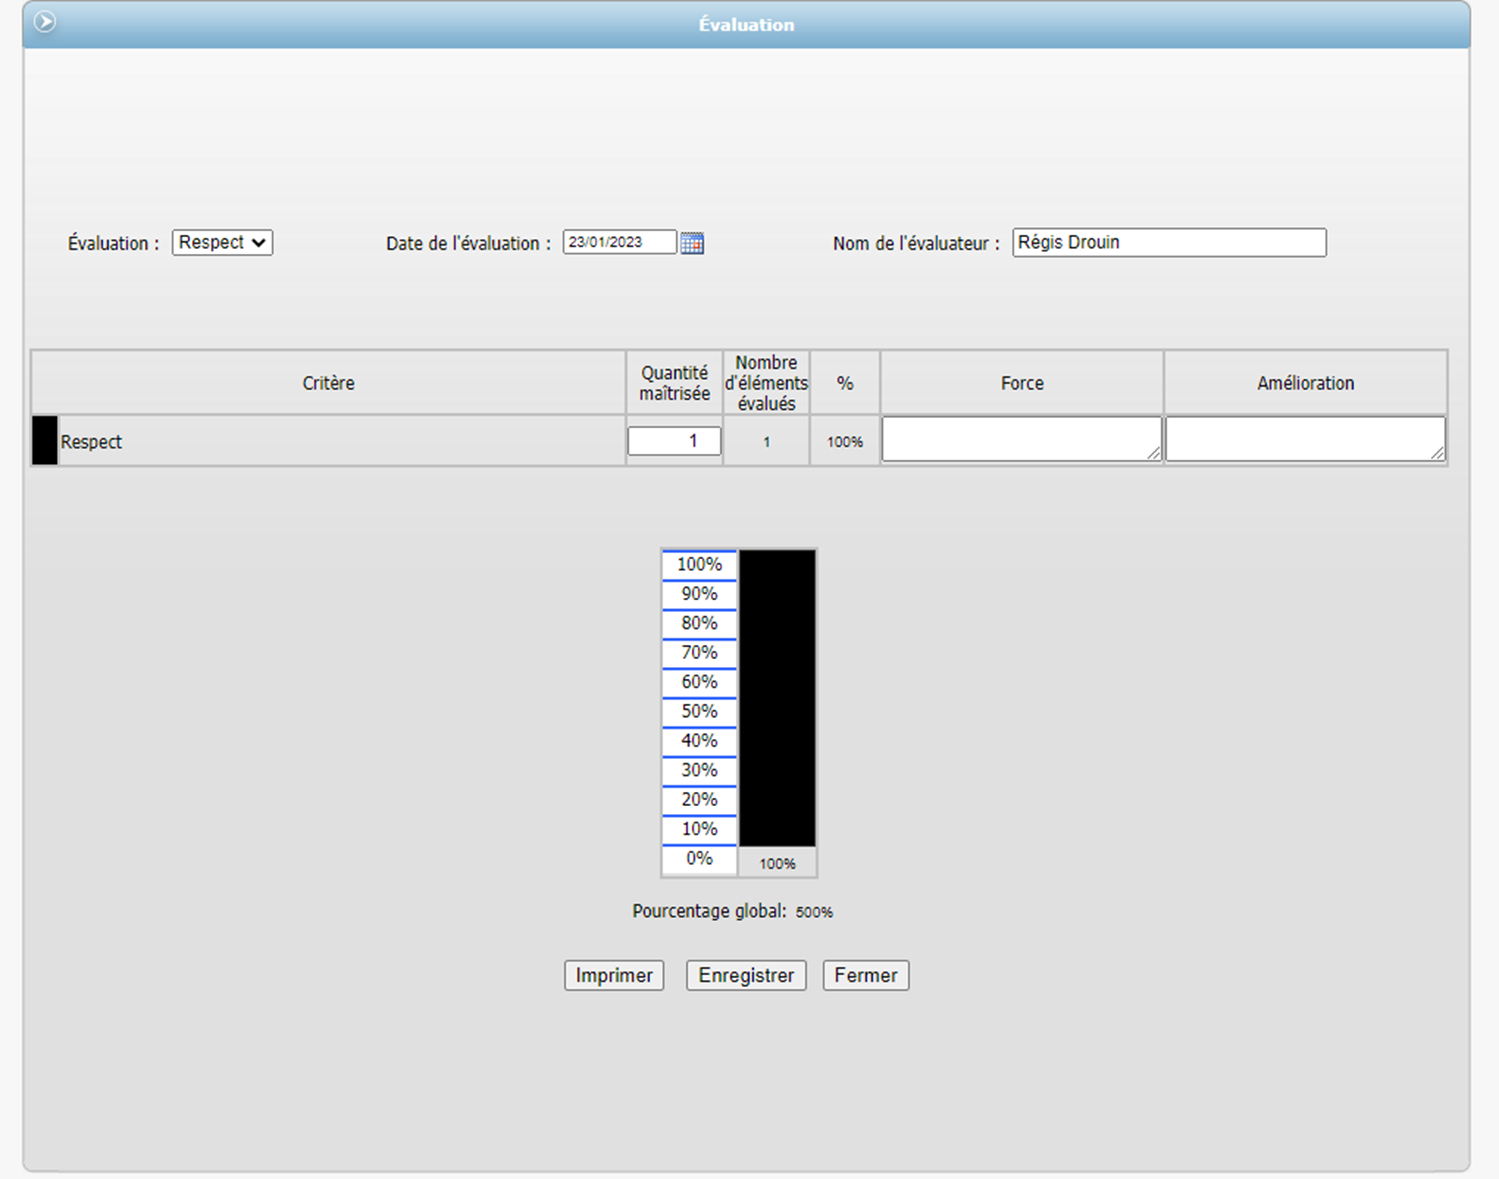This screenshot has width=1499, height=1179.
Task: Click the Amélioration column header
Action: click(x=1306, y=383)
